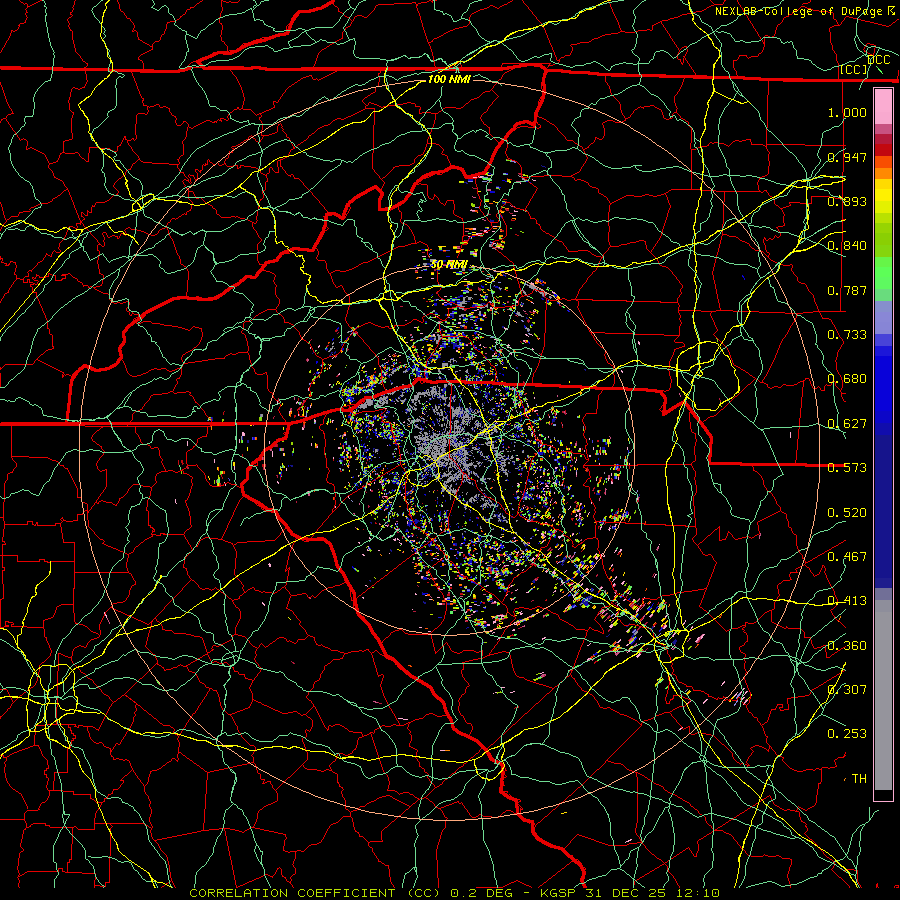The width and height of the screenshot is (900, 900).
Task: Select the 0.520 legend value
Action: (847, 513)
